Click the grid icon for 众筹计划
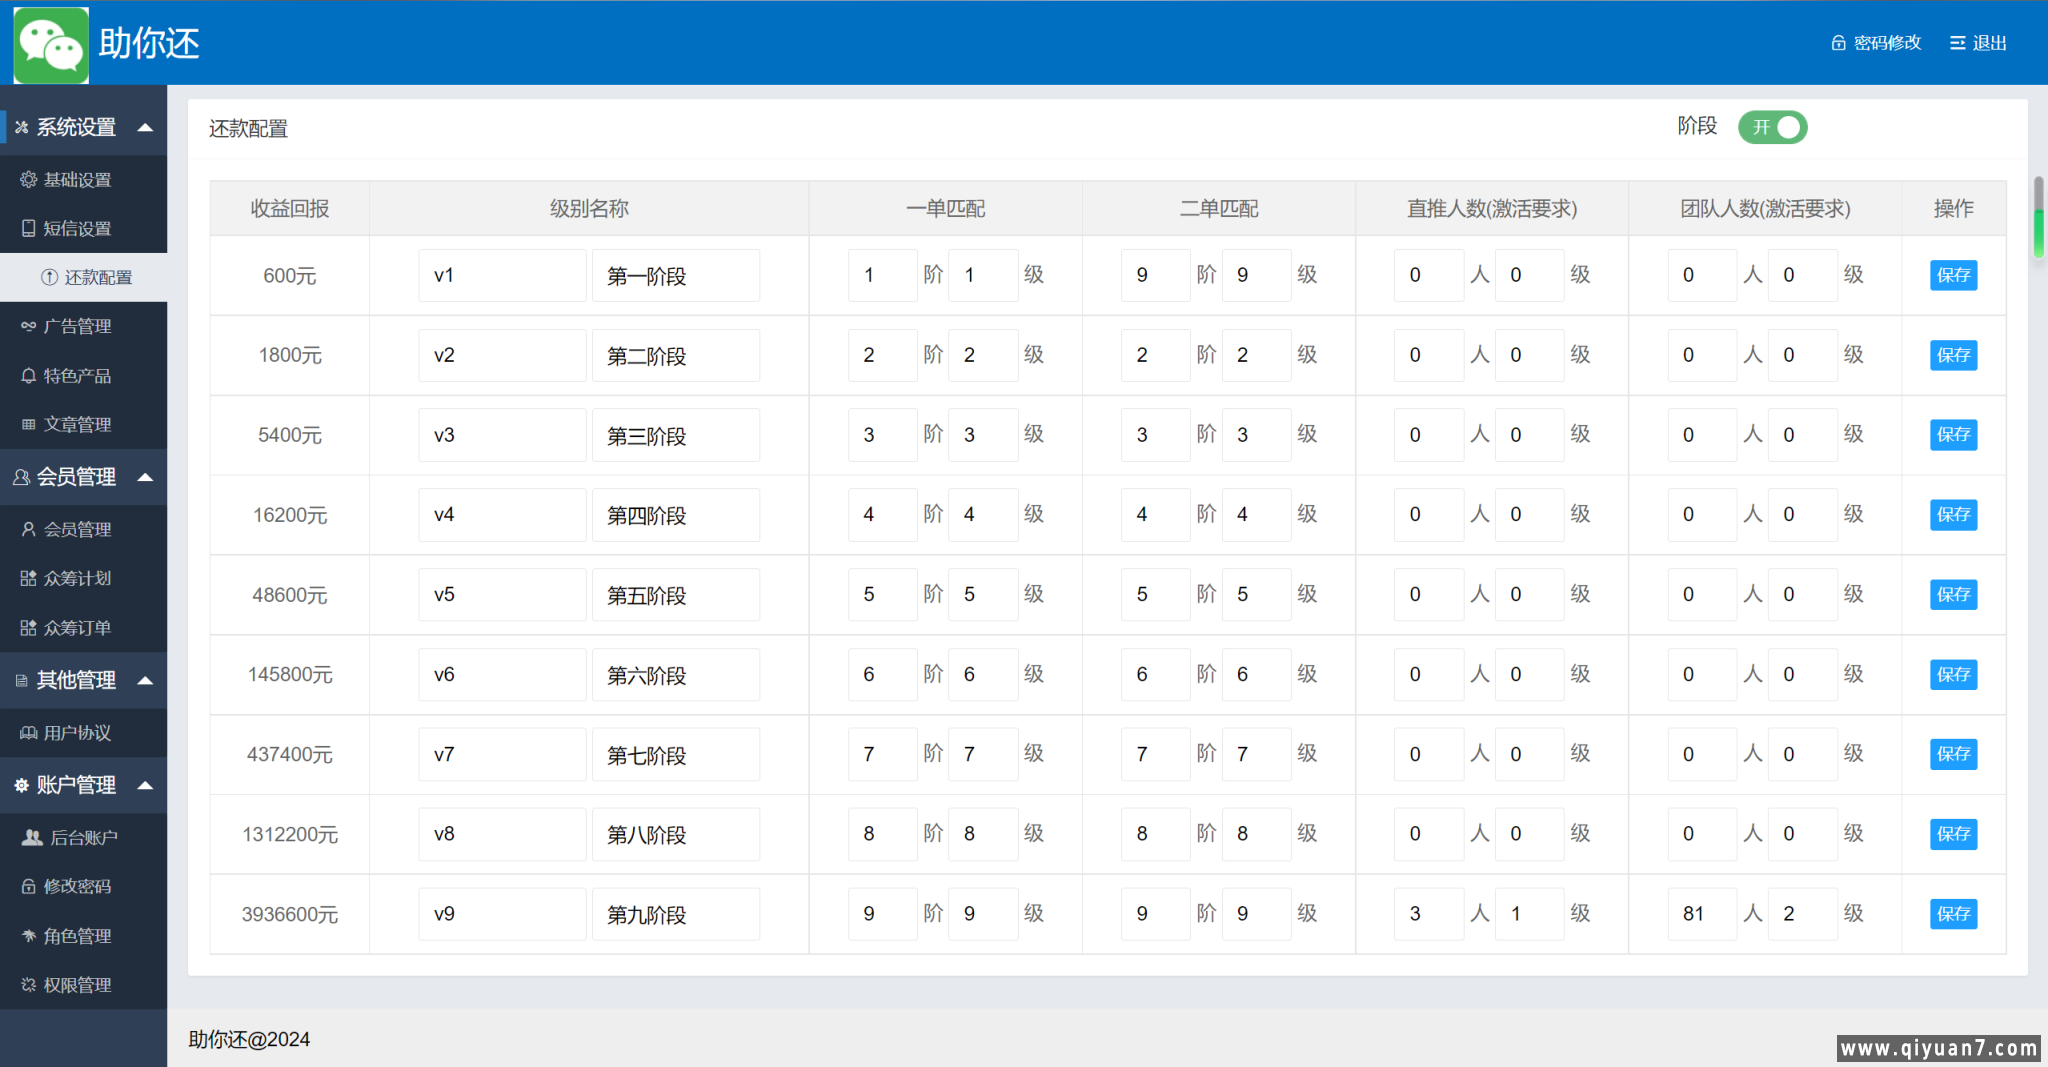Viewport: 2048px width, 1067px height. click(29, 579)
